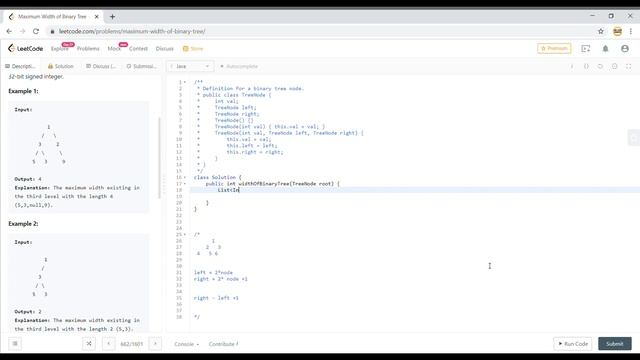
Task: Switch to the problem Discuss tab
Action: click(101, 66)
